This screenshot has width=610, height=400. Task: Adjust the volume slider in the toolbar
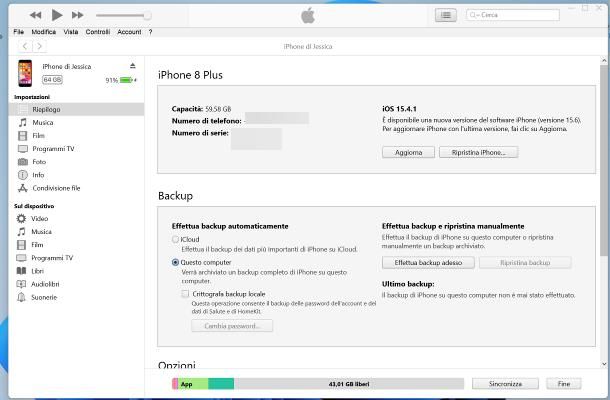pos(123,16)
